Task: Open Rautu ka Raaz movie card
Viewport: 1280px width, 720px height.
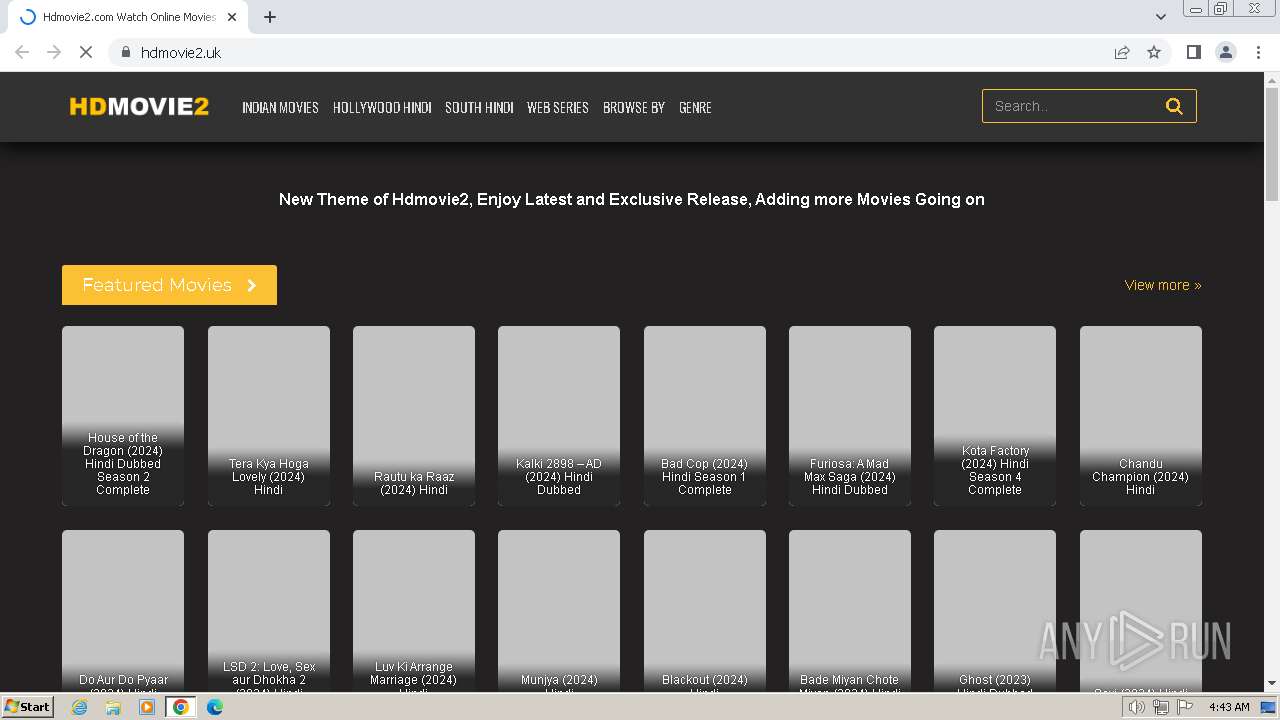Action: click(x=414, y=416)
